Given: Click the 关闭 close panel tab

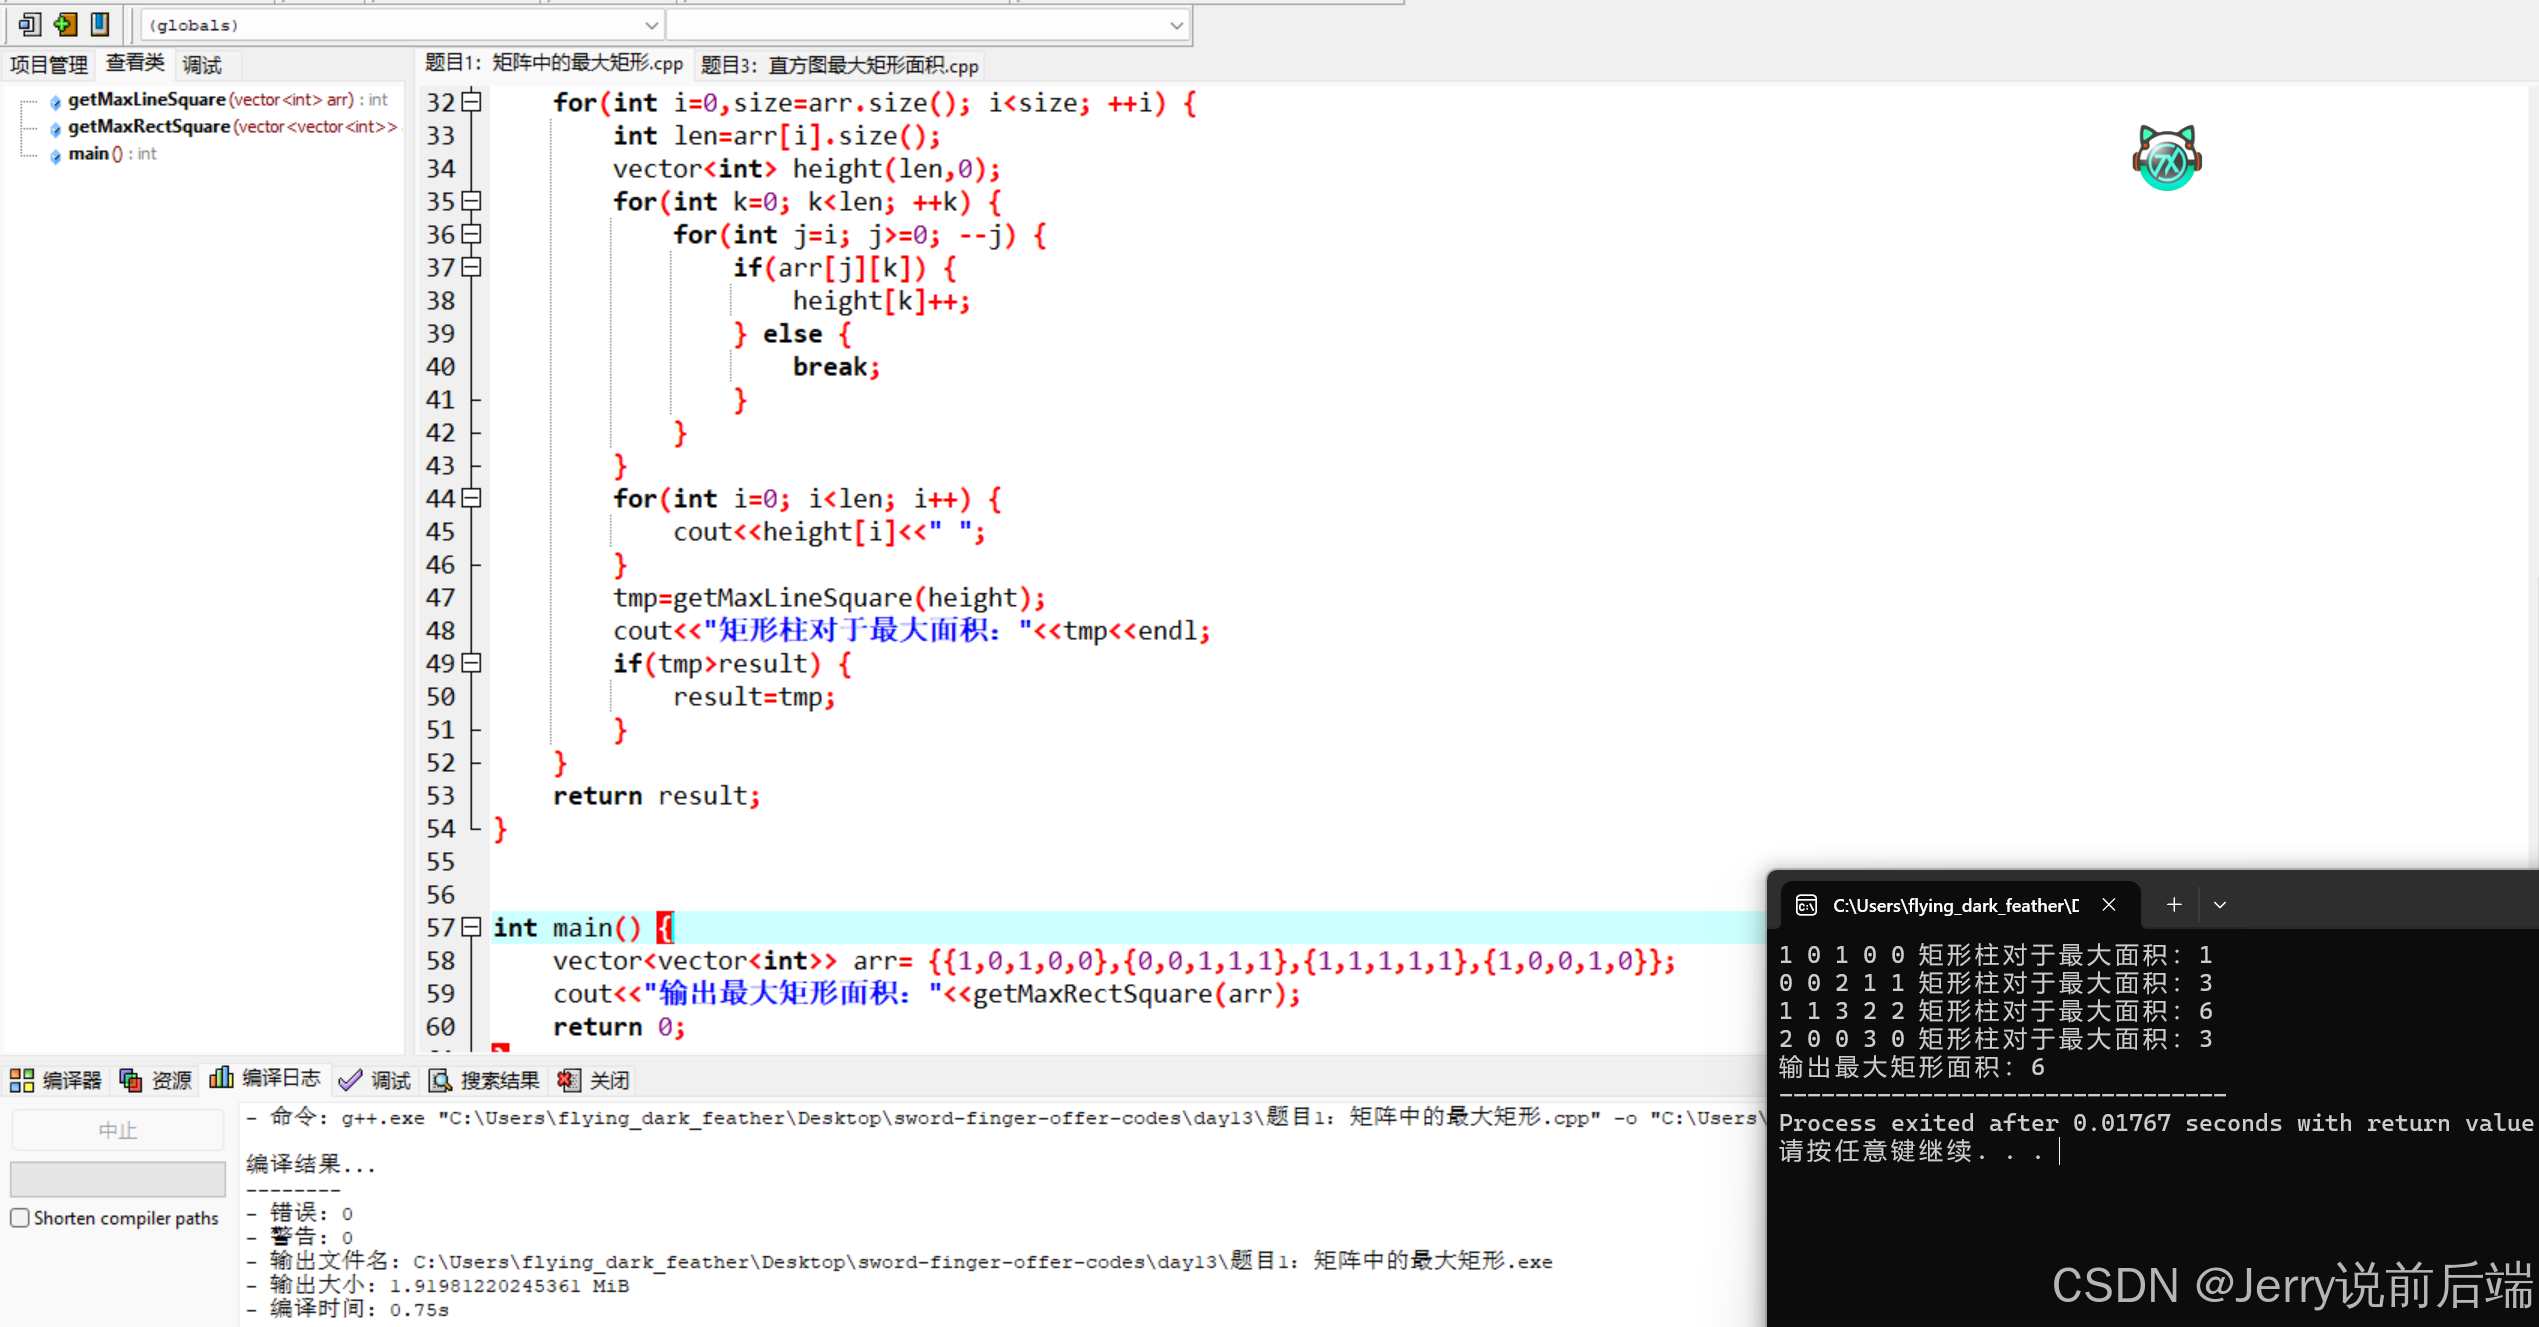Looking at the screenshot, I should 594,1080.
